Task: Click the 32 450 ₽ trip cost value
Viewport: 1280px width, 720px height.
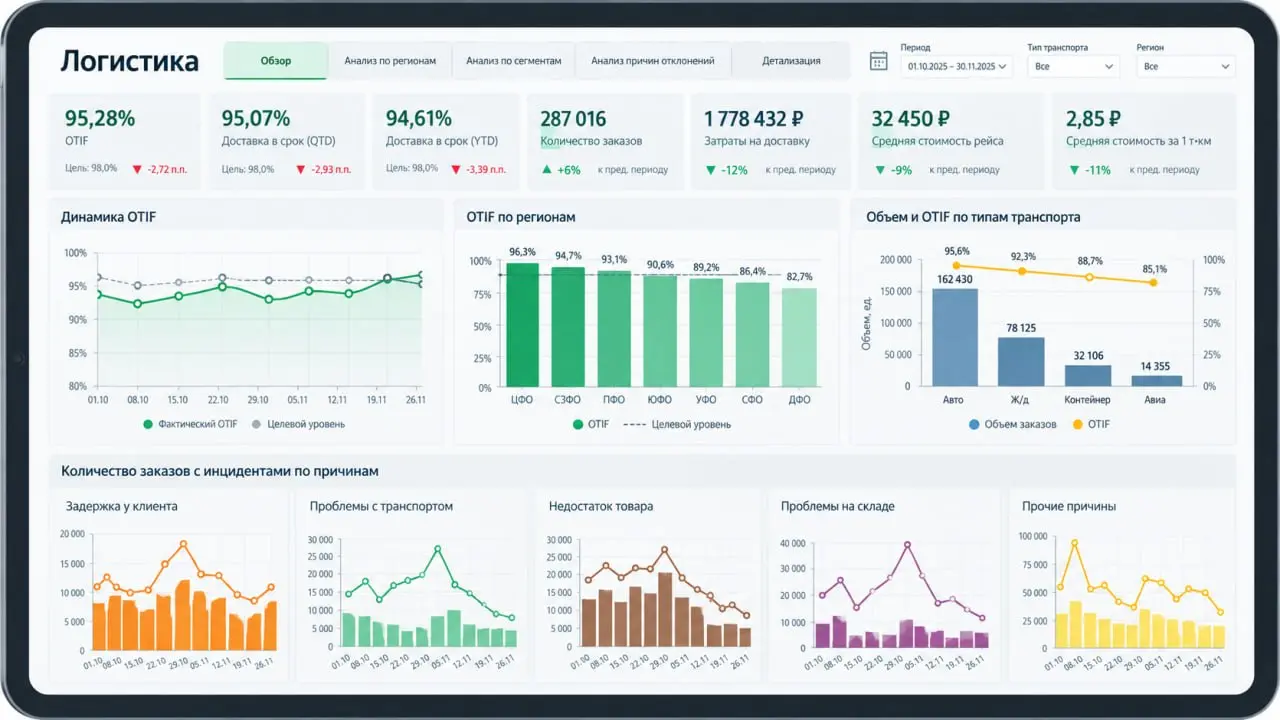Action: pyautogui.click(x=911, y=119)
